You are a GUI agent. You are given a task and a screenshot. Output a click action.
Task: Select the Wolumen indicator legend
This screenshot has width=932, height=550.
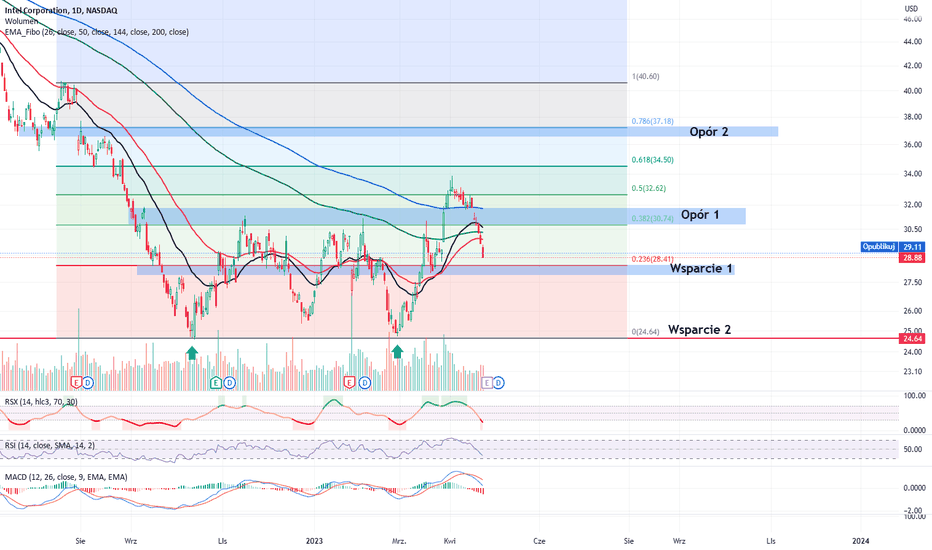pyautogui.click(x=21, y=21)
